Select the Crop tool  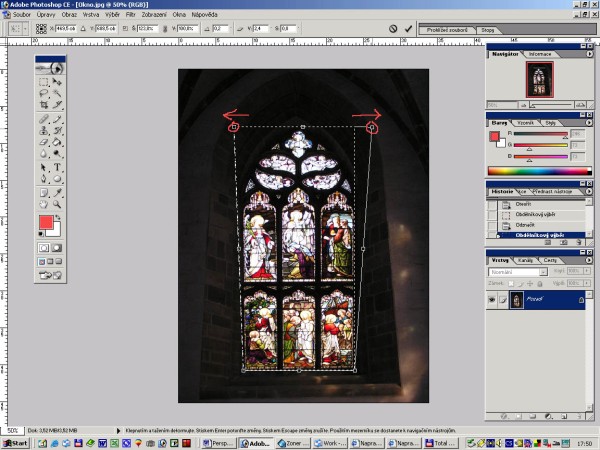coord(44,105)
